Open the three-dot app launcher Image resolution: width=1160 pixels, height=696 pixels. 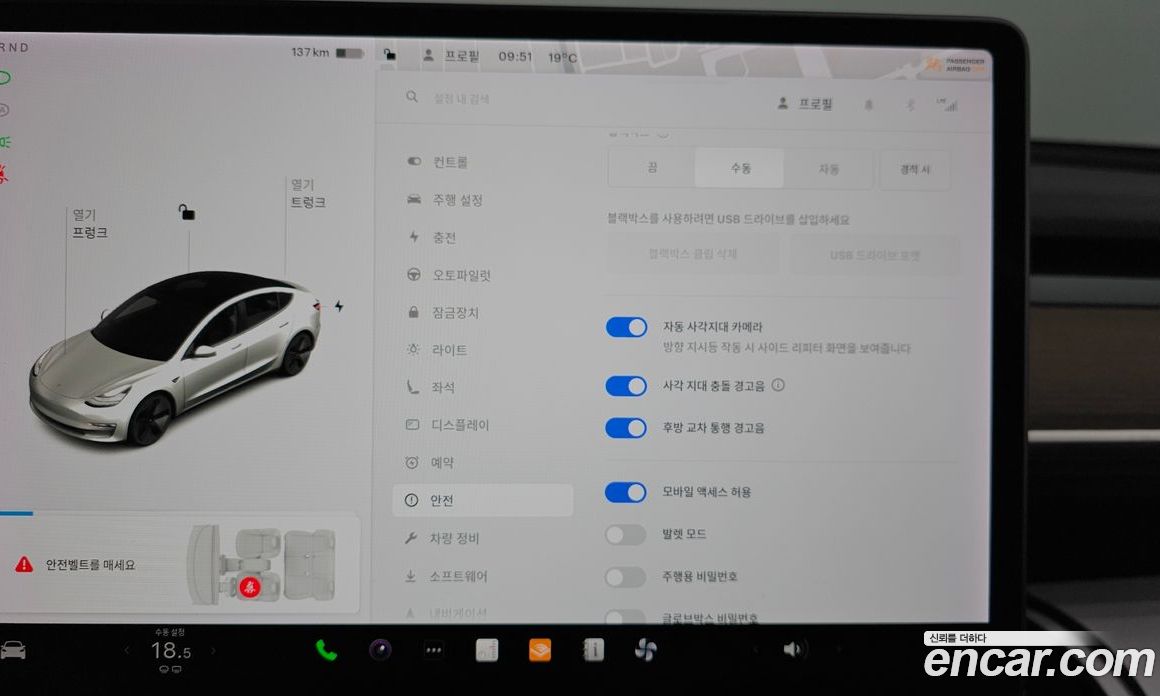coord(433,650)
